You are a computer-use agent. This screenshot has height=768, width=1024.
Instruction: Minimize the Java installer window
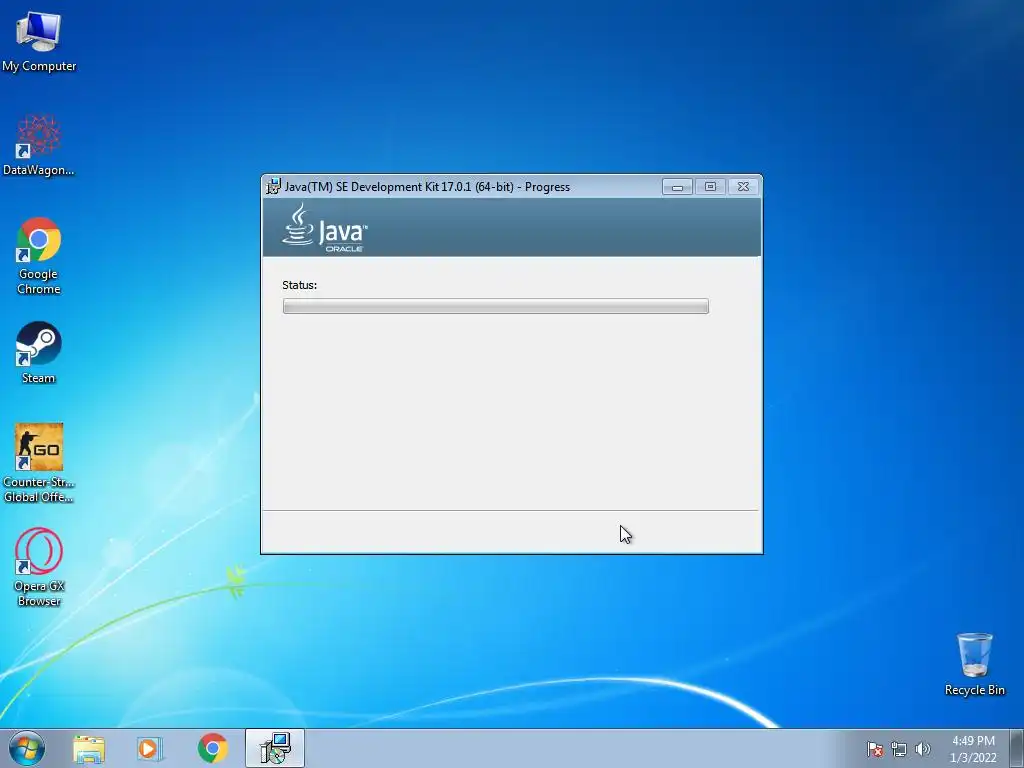pos(677,187)
